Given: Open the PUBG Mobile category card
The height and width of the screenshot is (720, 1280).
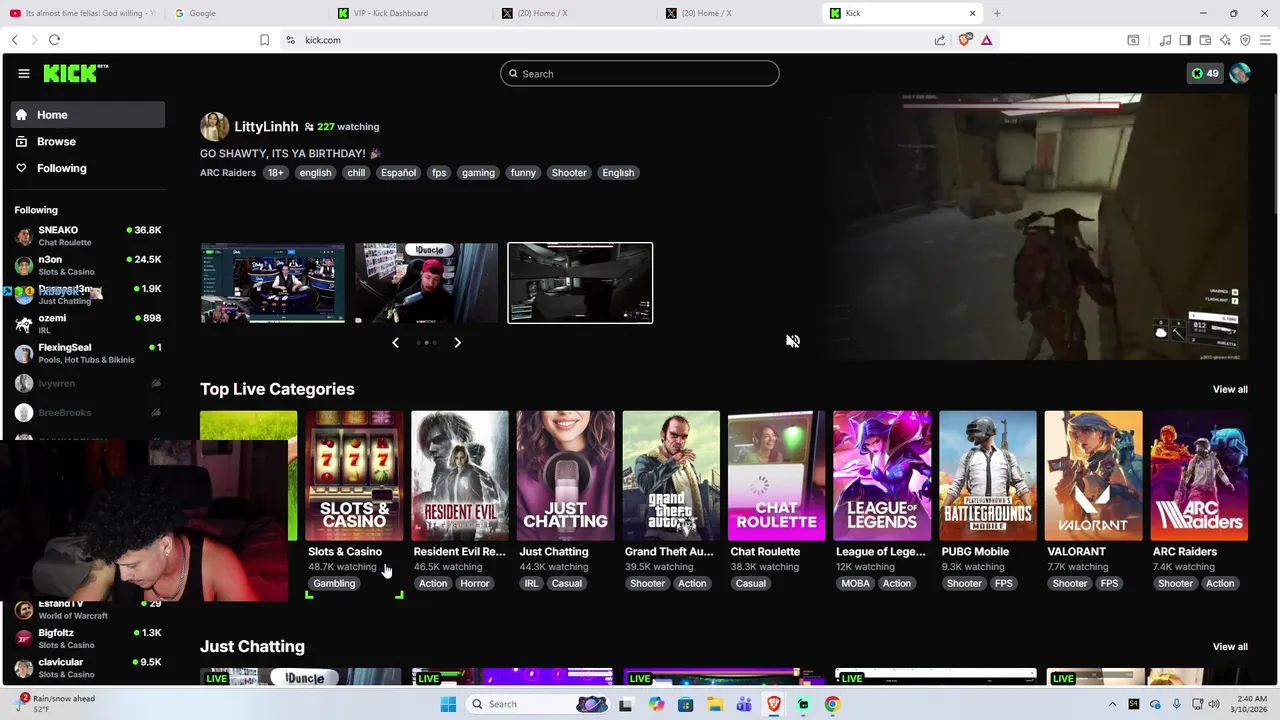Looking at the screenshot, I should click(x=988, y=476).
